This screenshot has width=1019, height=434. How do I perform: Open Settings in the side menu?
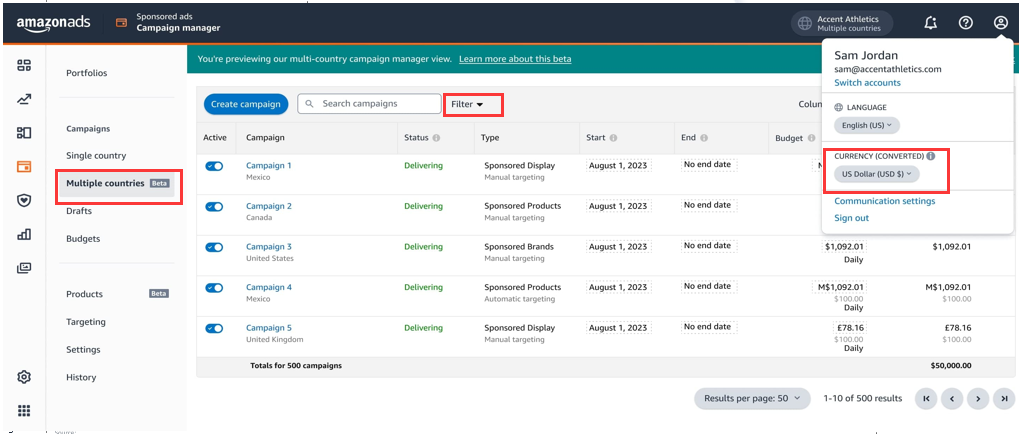point(83,350)
